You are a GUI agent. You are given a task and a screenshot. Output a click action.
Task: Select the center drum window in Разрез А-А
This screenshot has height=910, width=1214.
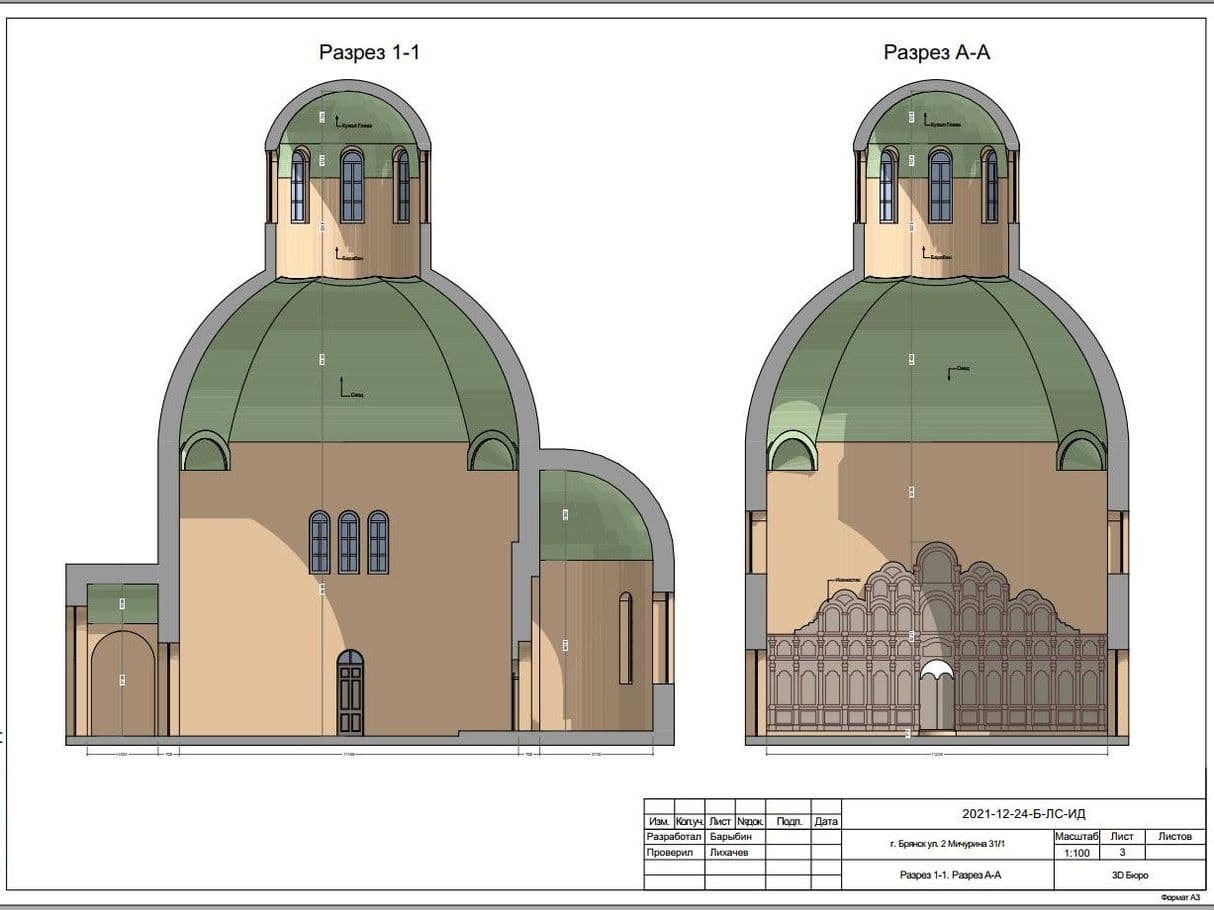pyautogui.click(x=940, y=186)
